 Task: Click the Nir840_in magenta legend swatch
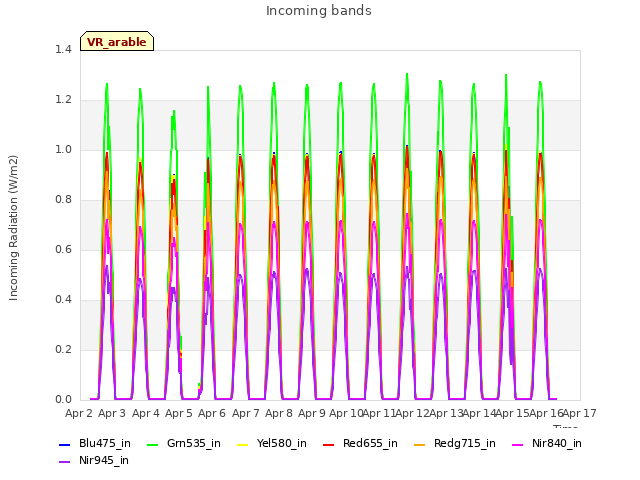[x=518, y=444]
